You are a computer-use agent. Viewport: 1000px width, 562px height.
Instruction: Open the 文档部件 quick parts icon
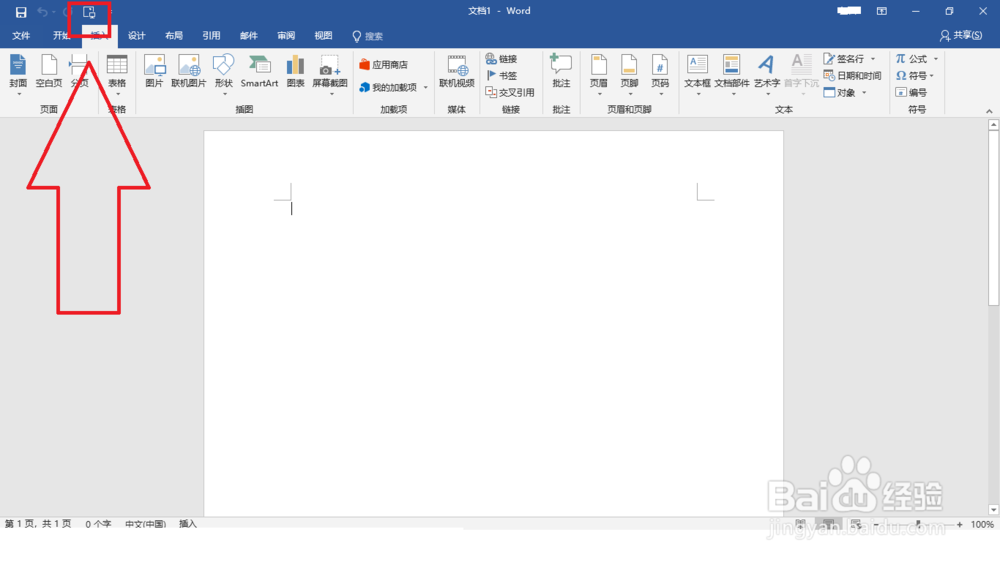(732, 71)
